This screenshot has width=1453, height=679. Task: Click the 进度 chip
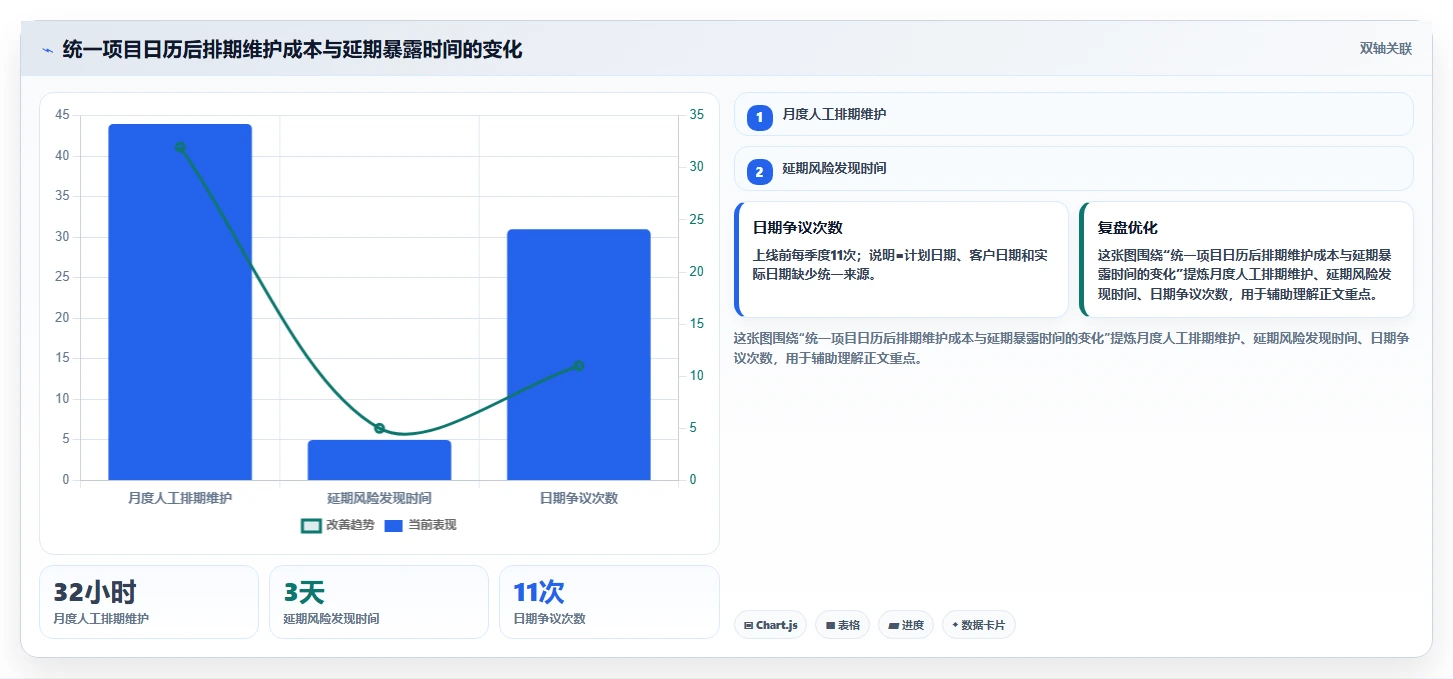click(905, 625)
